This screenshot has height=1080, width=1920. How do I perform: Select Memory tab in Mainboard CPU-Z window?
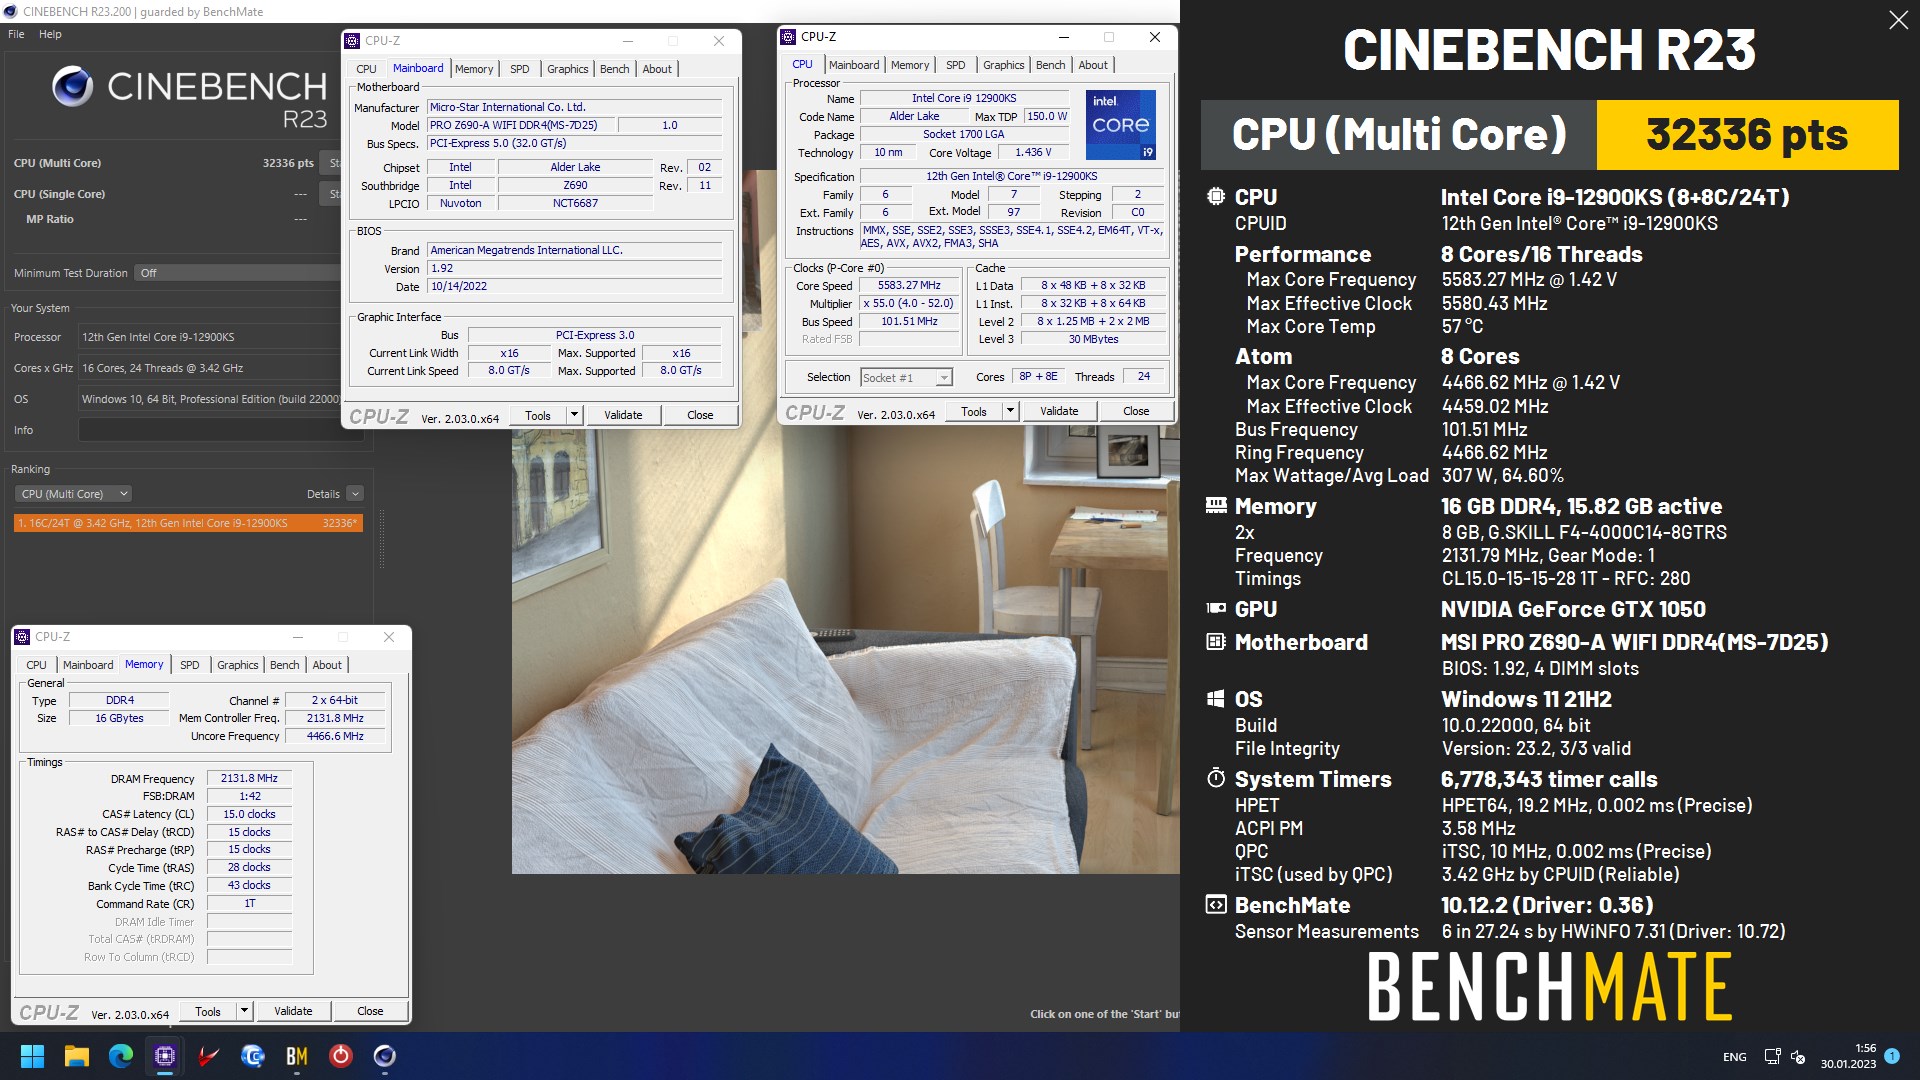(x=474, y=69)
